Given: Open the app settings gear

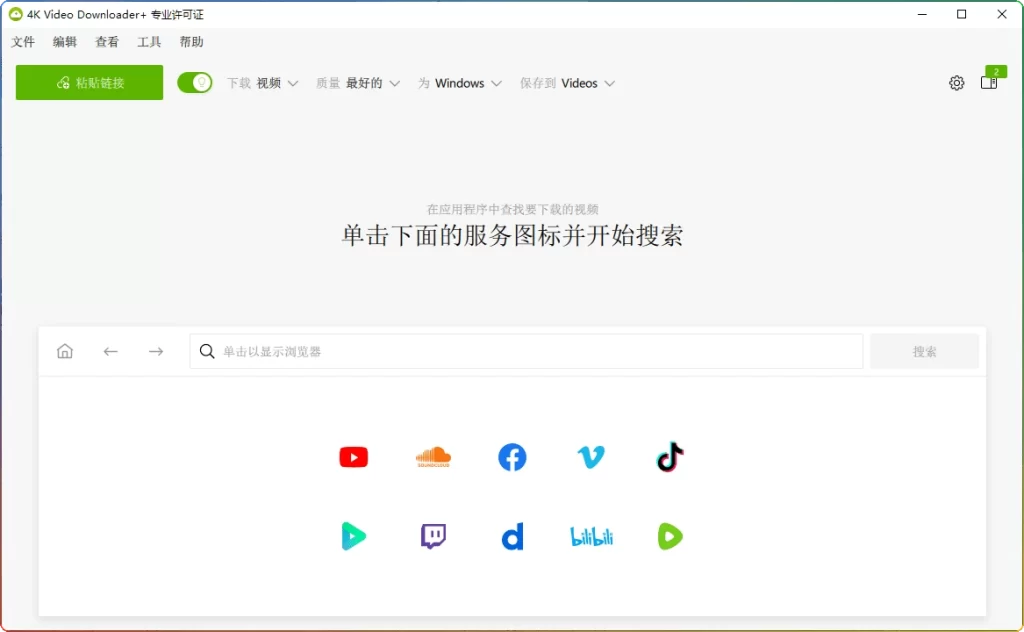Looking at the screenshot, I should coord(956,83).
